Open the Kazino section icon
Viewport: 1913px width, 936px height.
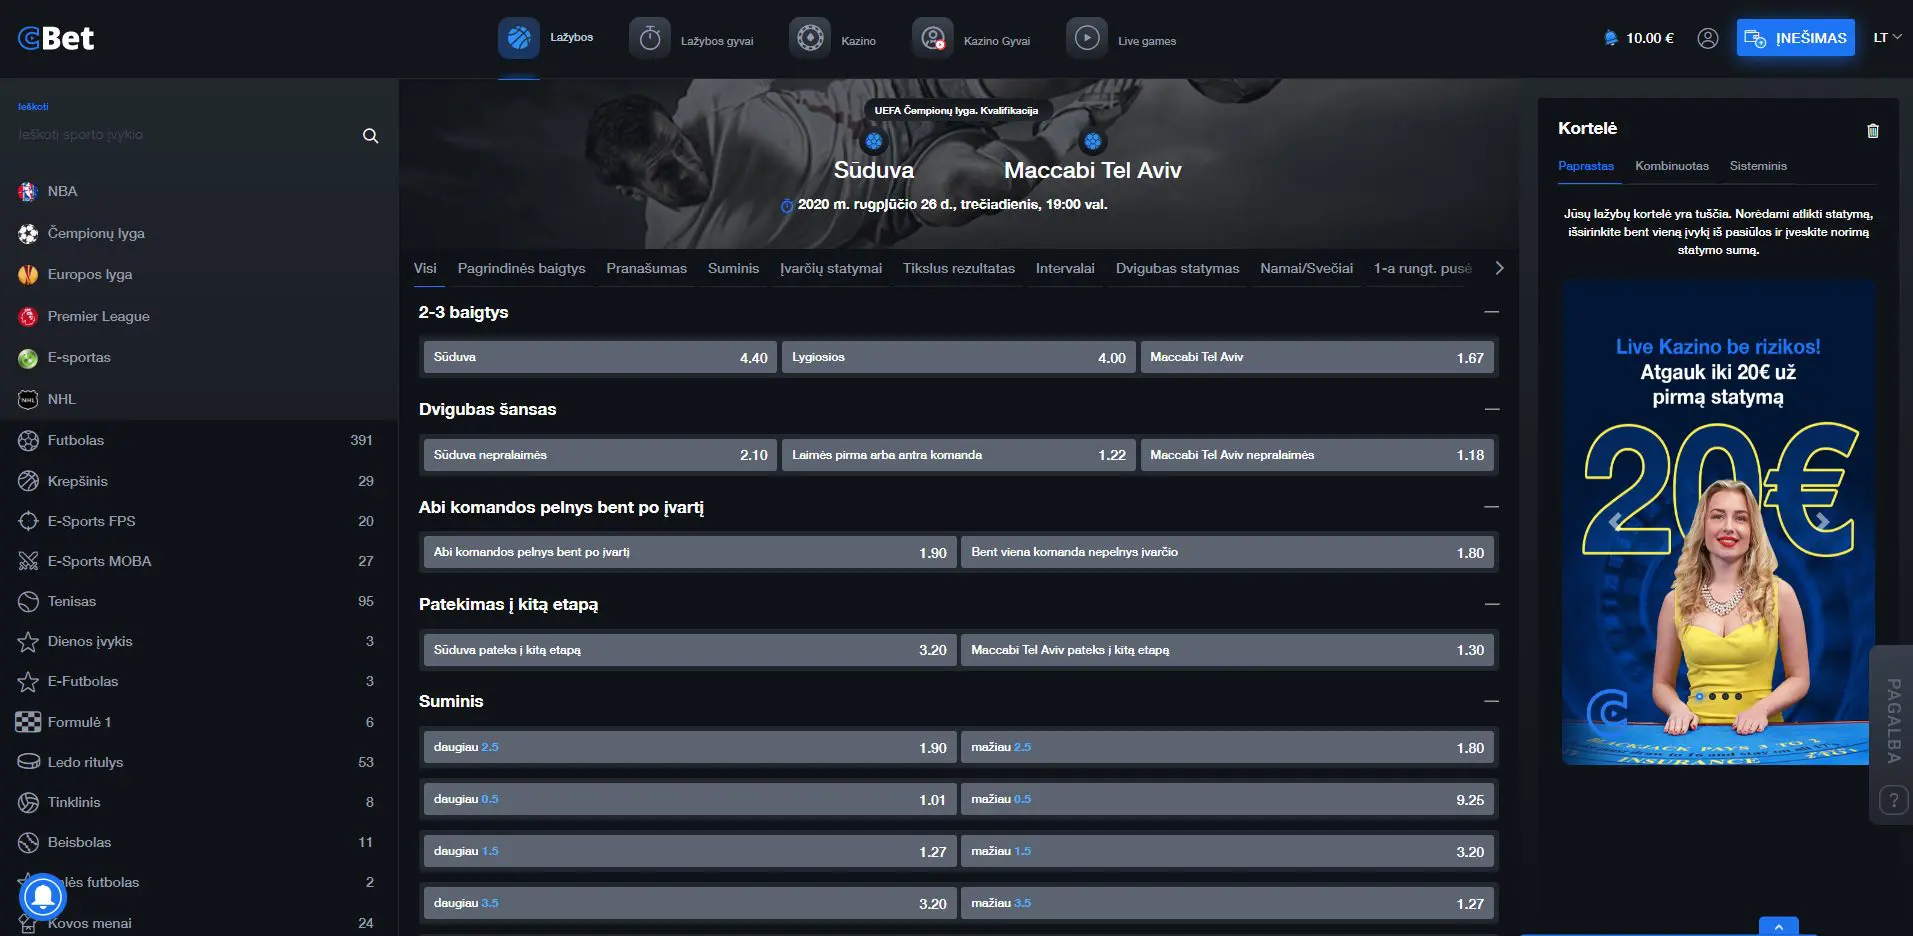810,38
